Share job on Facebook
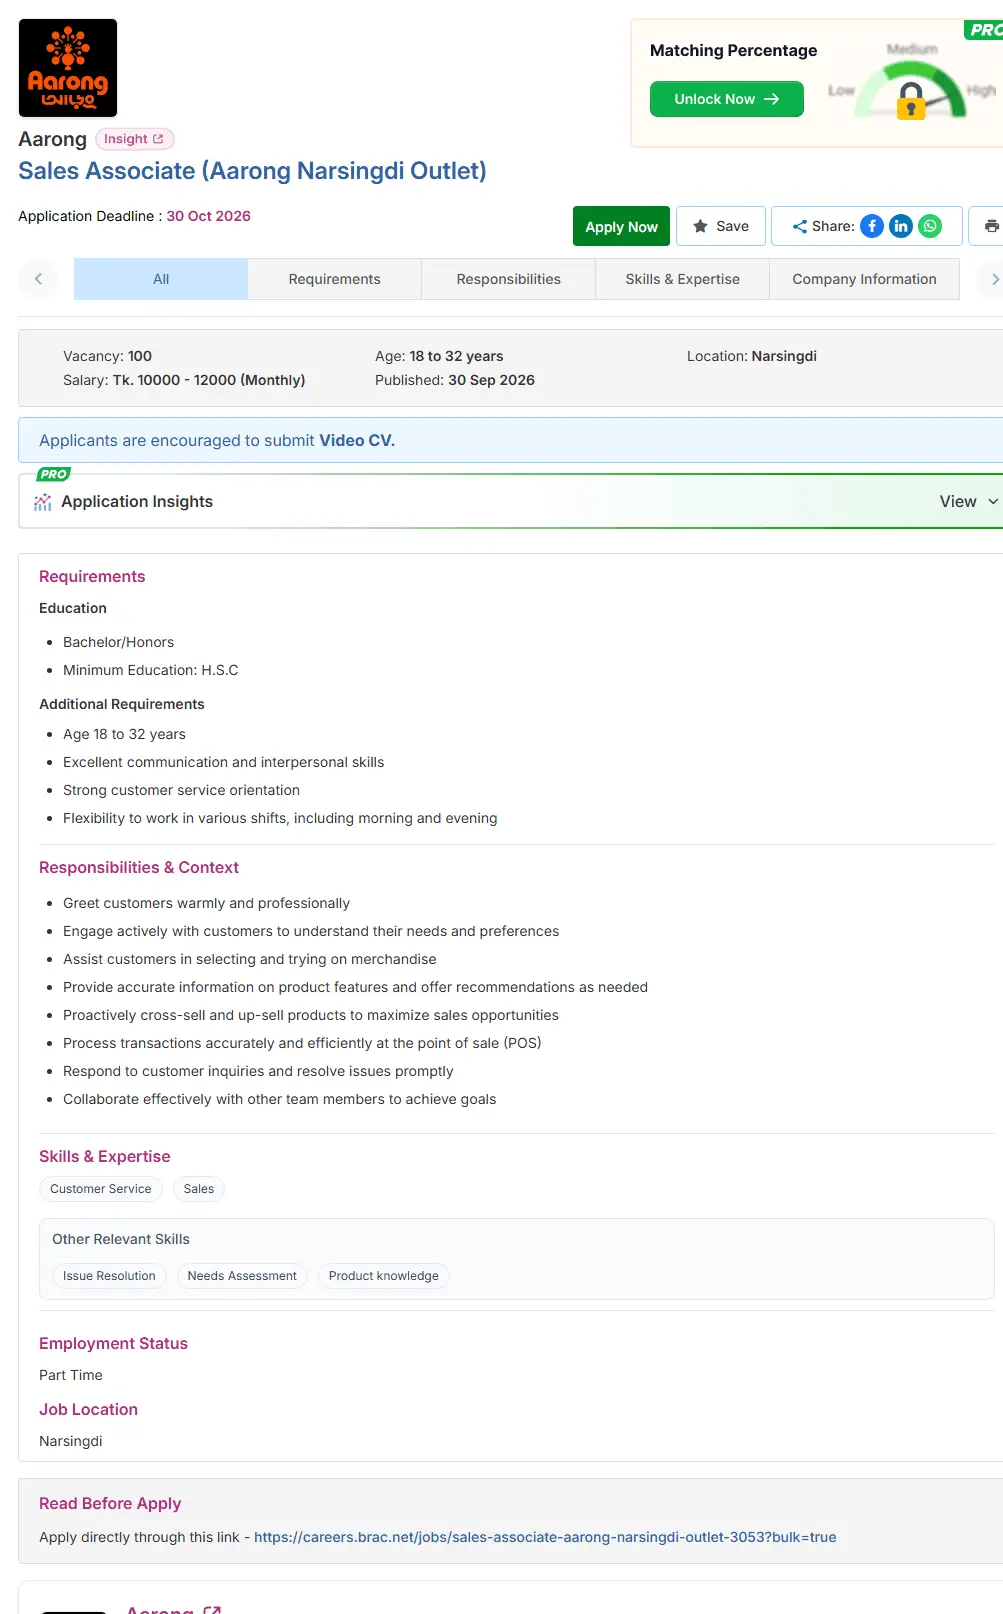Image resolution: width=1003 pixels, height=1614 pixels. point(872,226)
